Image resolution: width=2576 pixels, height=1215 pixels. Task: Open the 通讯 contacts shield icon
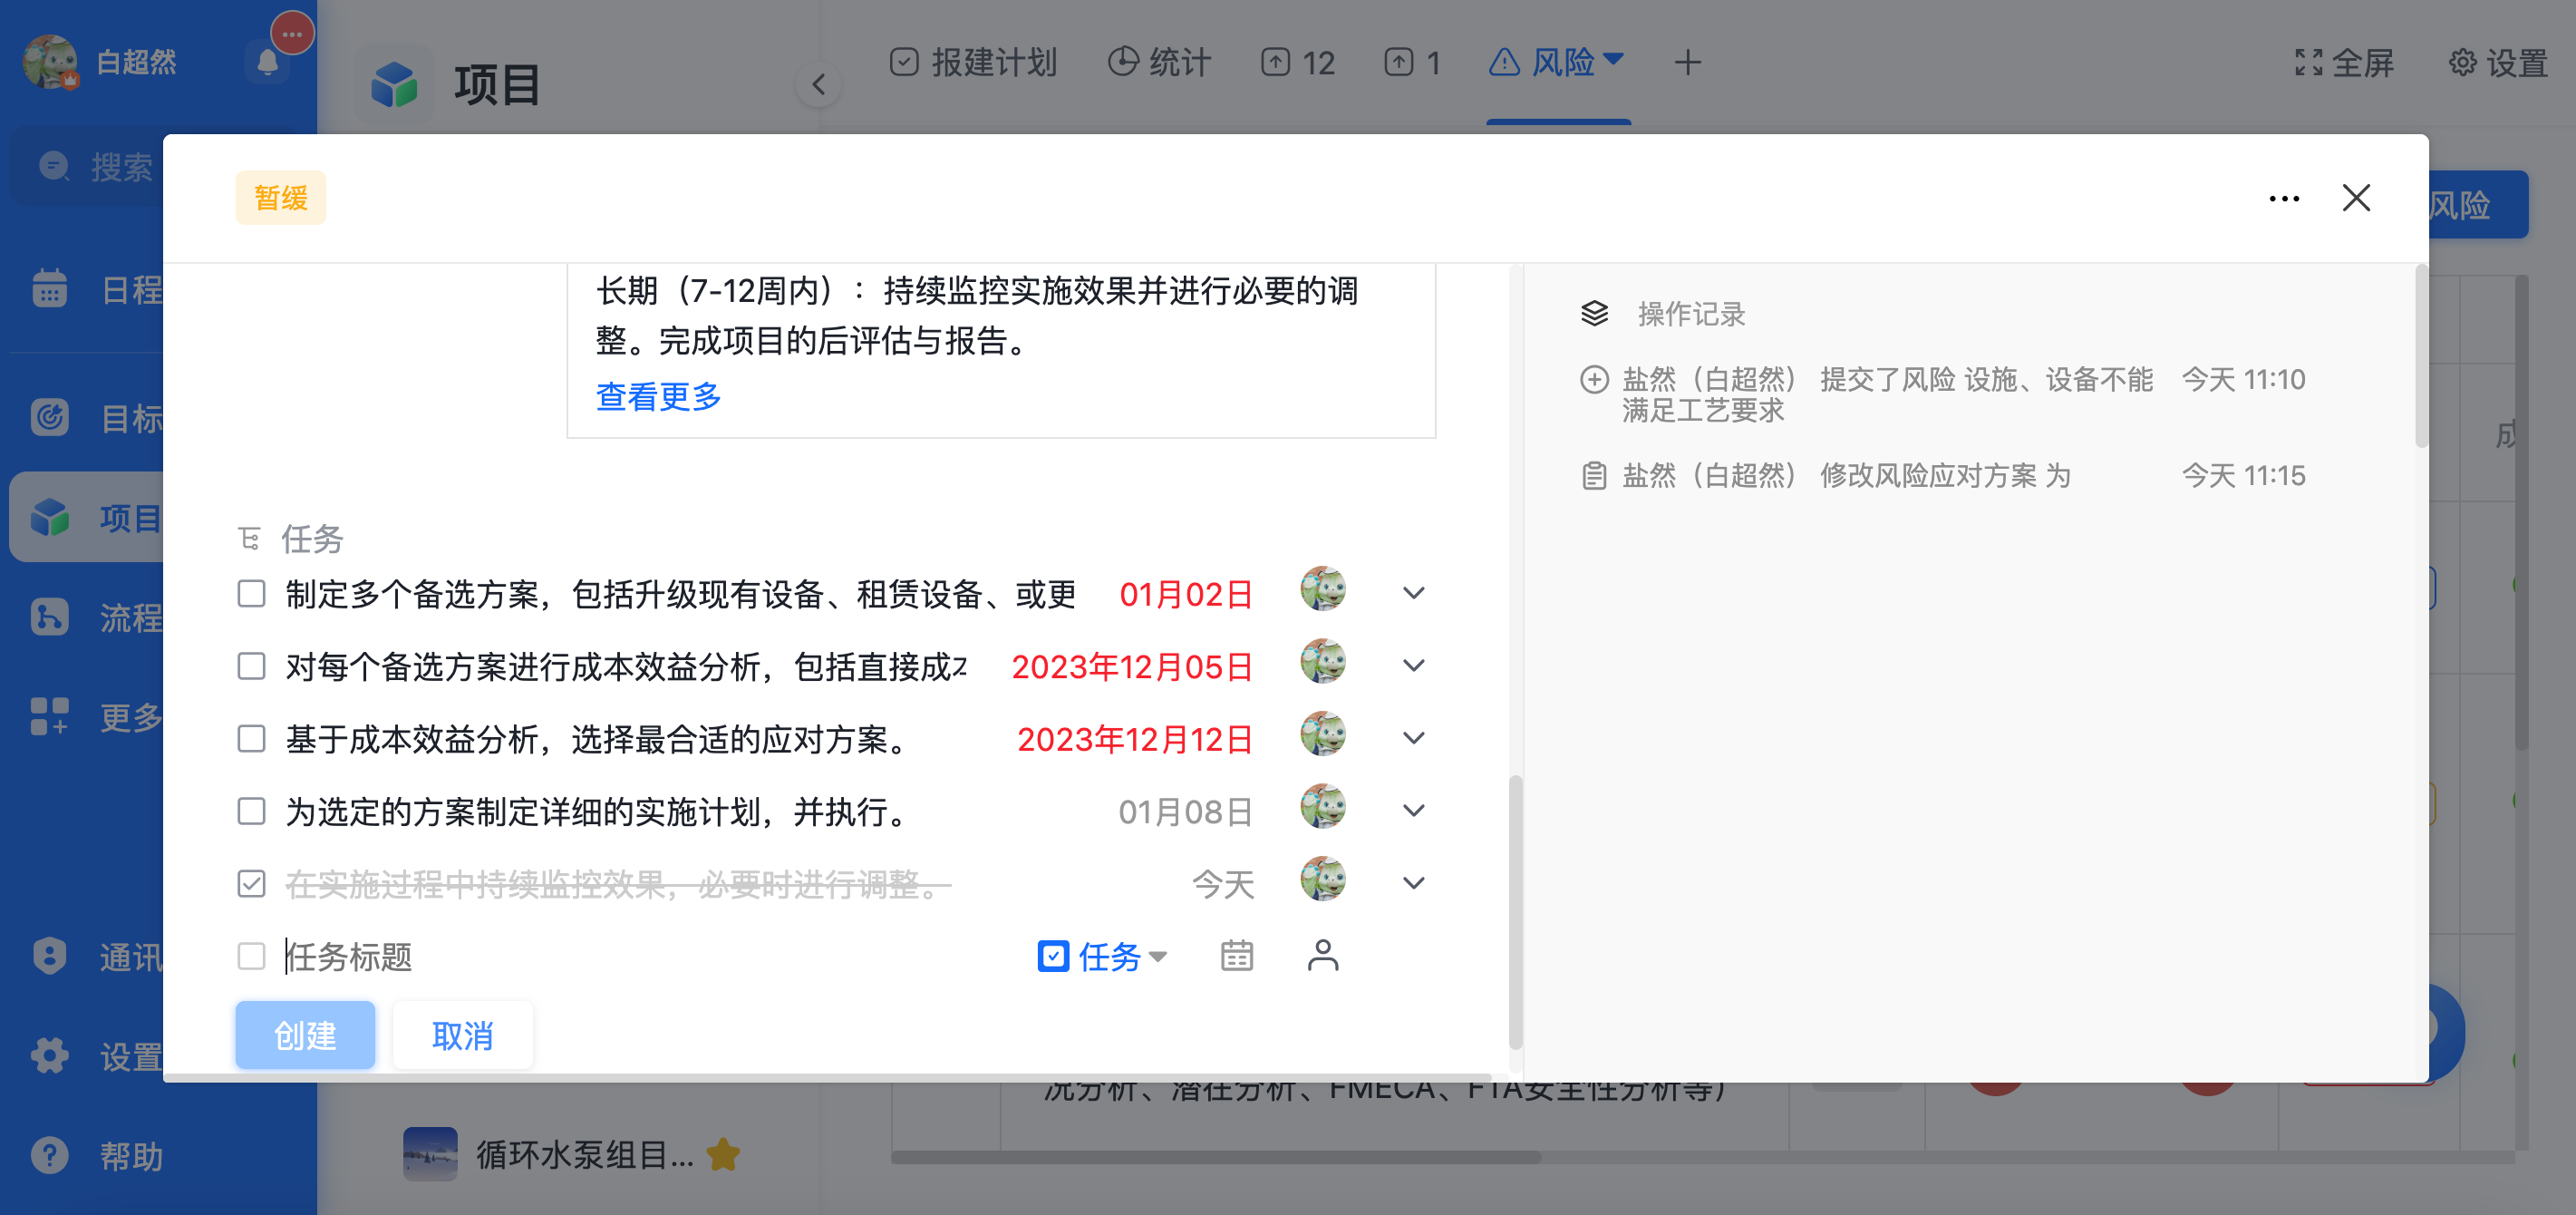point(49,956)
